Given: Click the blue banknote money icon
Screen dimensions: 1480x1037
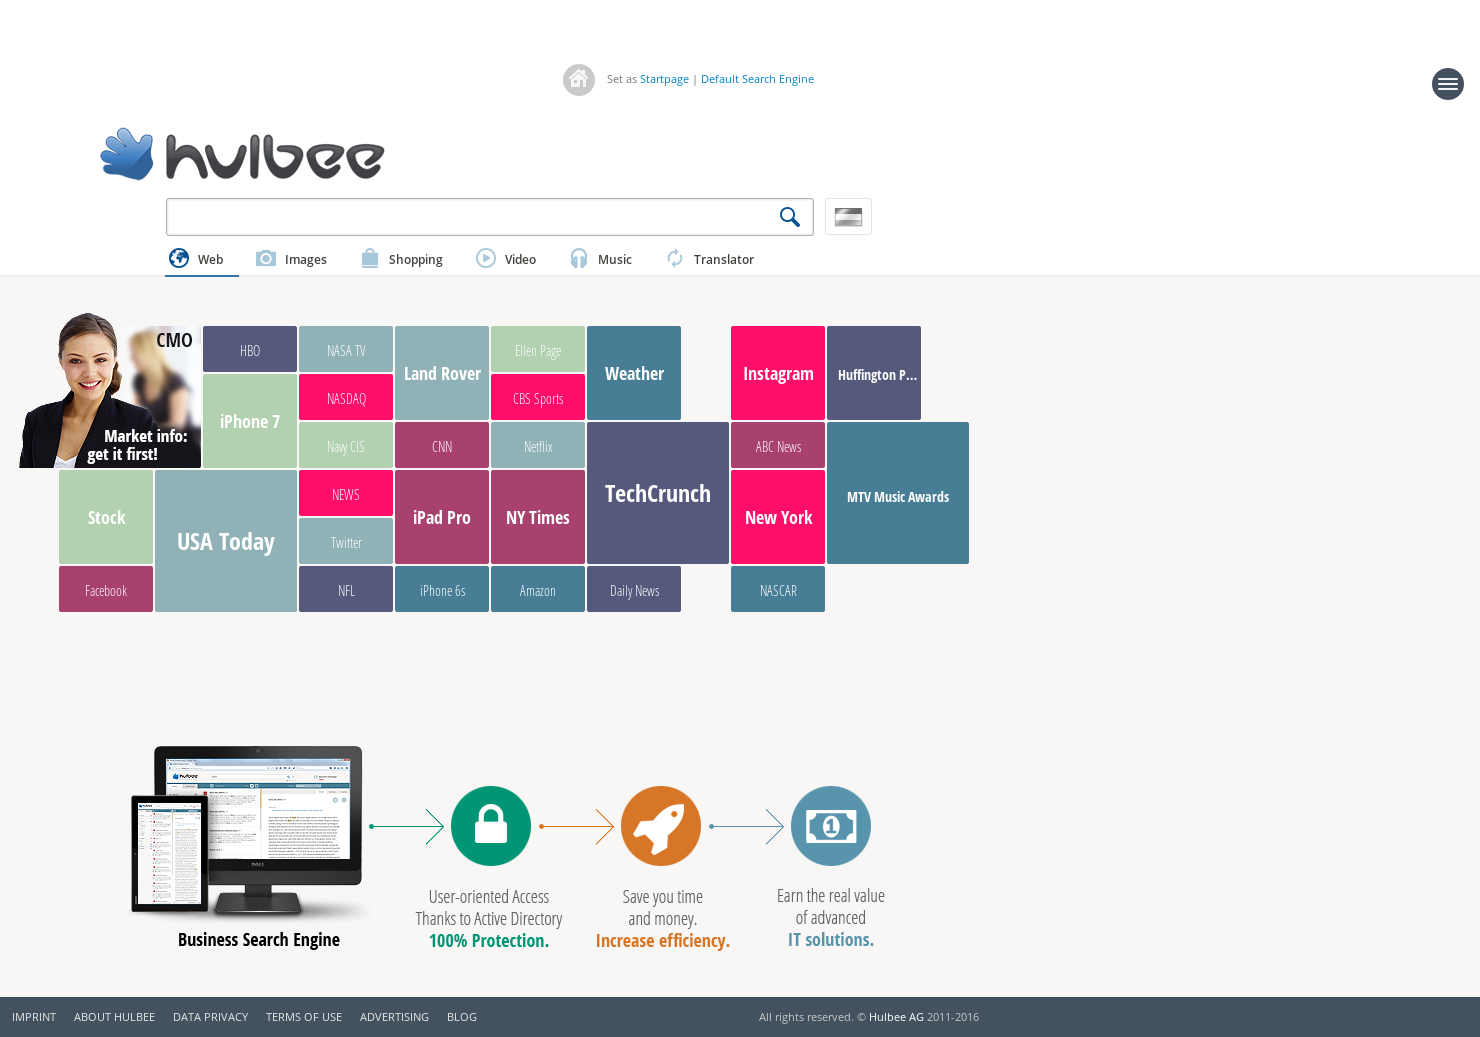Looking at the screenshot, I should tap(831, 826).
